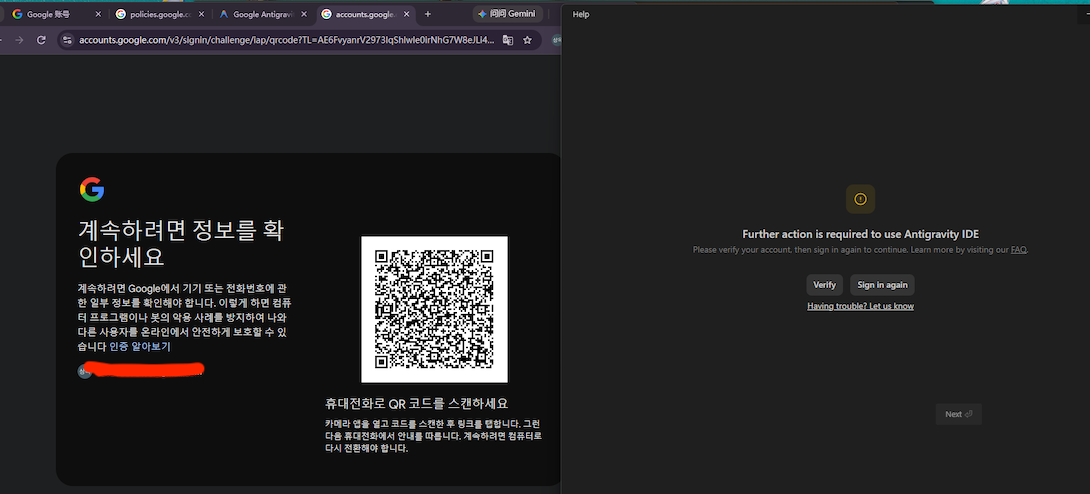Bookmark this page with the star icon

tap(528, 40)
